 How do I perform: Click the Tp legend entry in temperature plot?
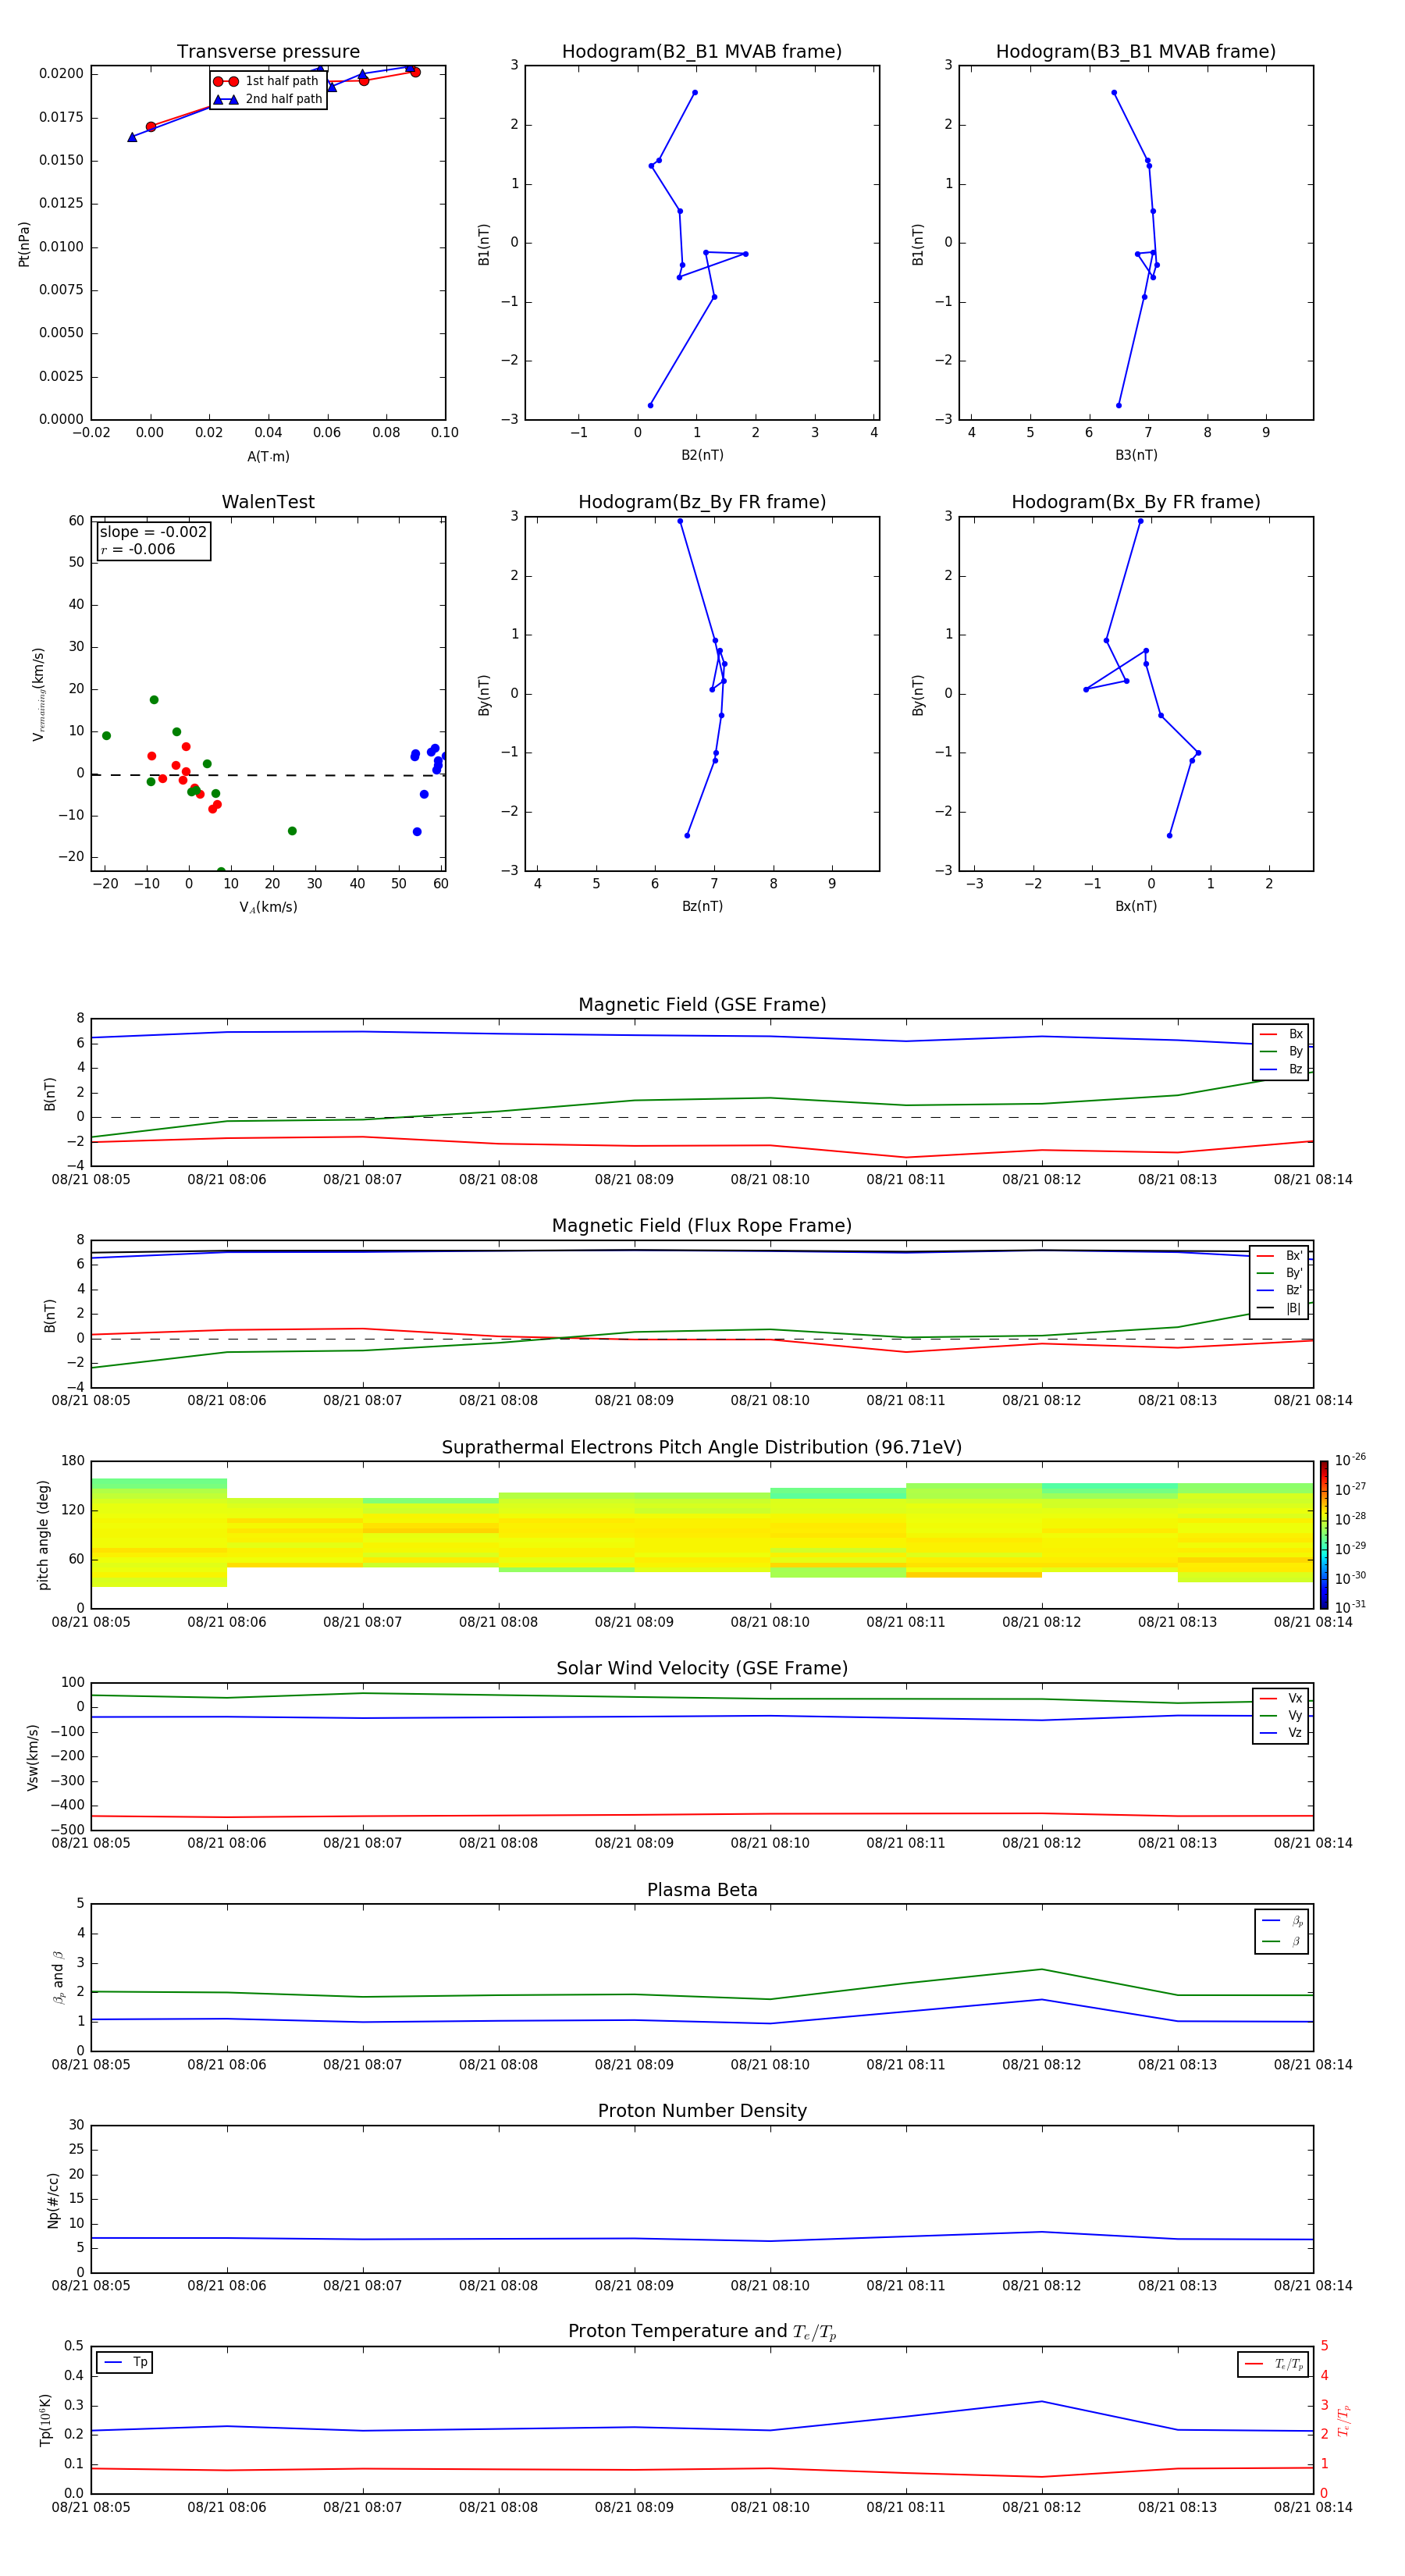(x=125, y=2362)
